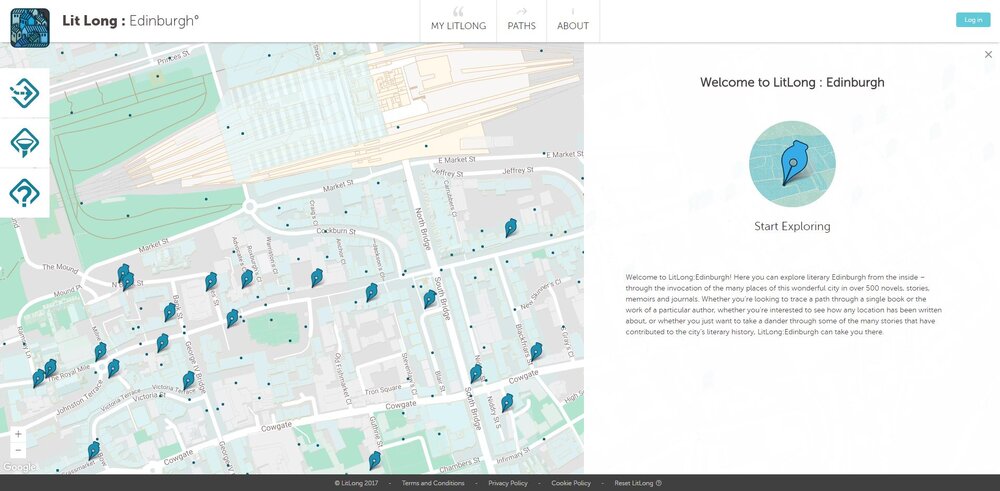Image resolution: width=1000 pixels, height=491 pixels.
Task: Zoom in the map with plus button
Action: [x=18, y=434]
